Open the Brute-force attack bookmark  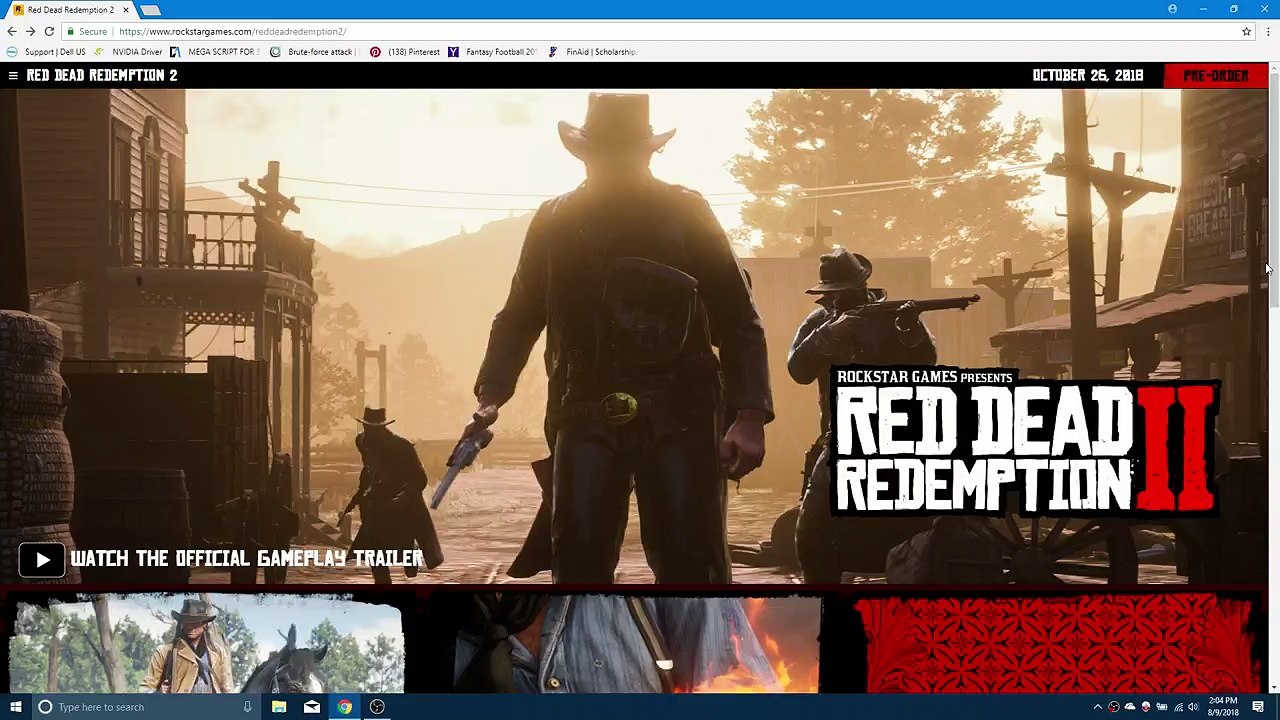point(314,52)
